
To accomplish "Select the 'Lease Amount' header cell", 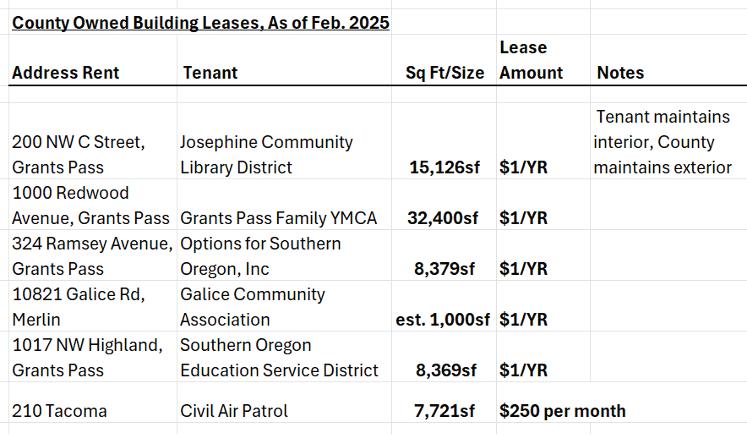I will click(x=531, y=60).
